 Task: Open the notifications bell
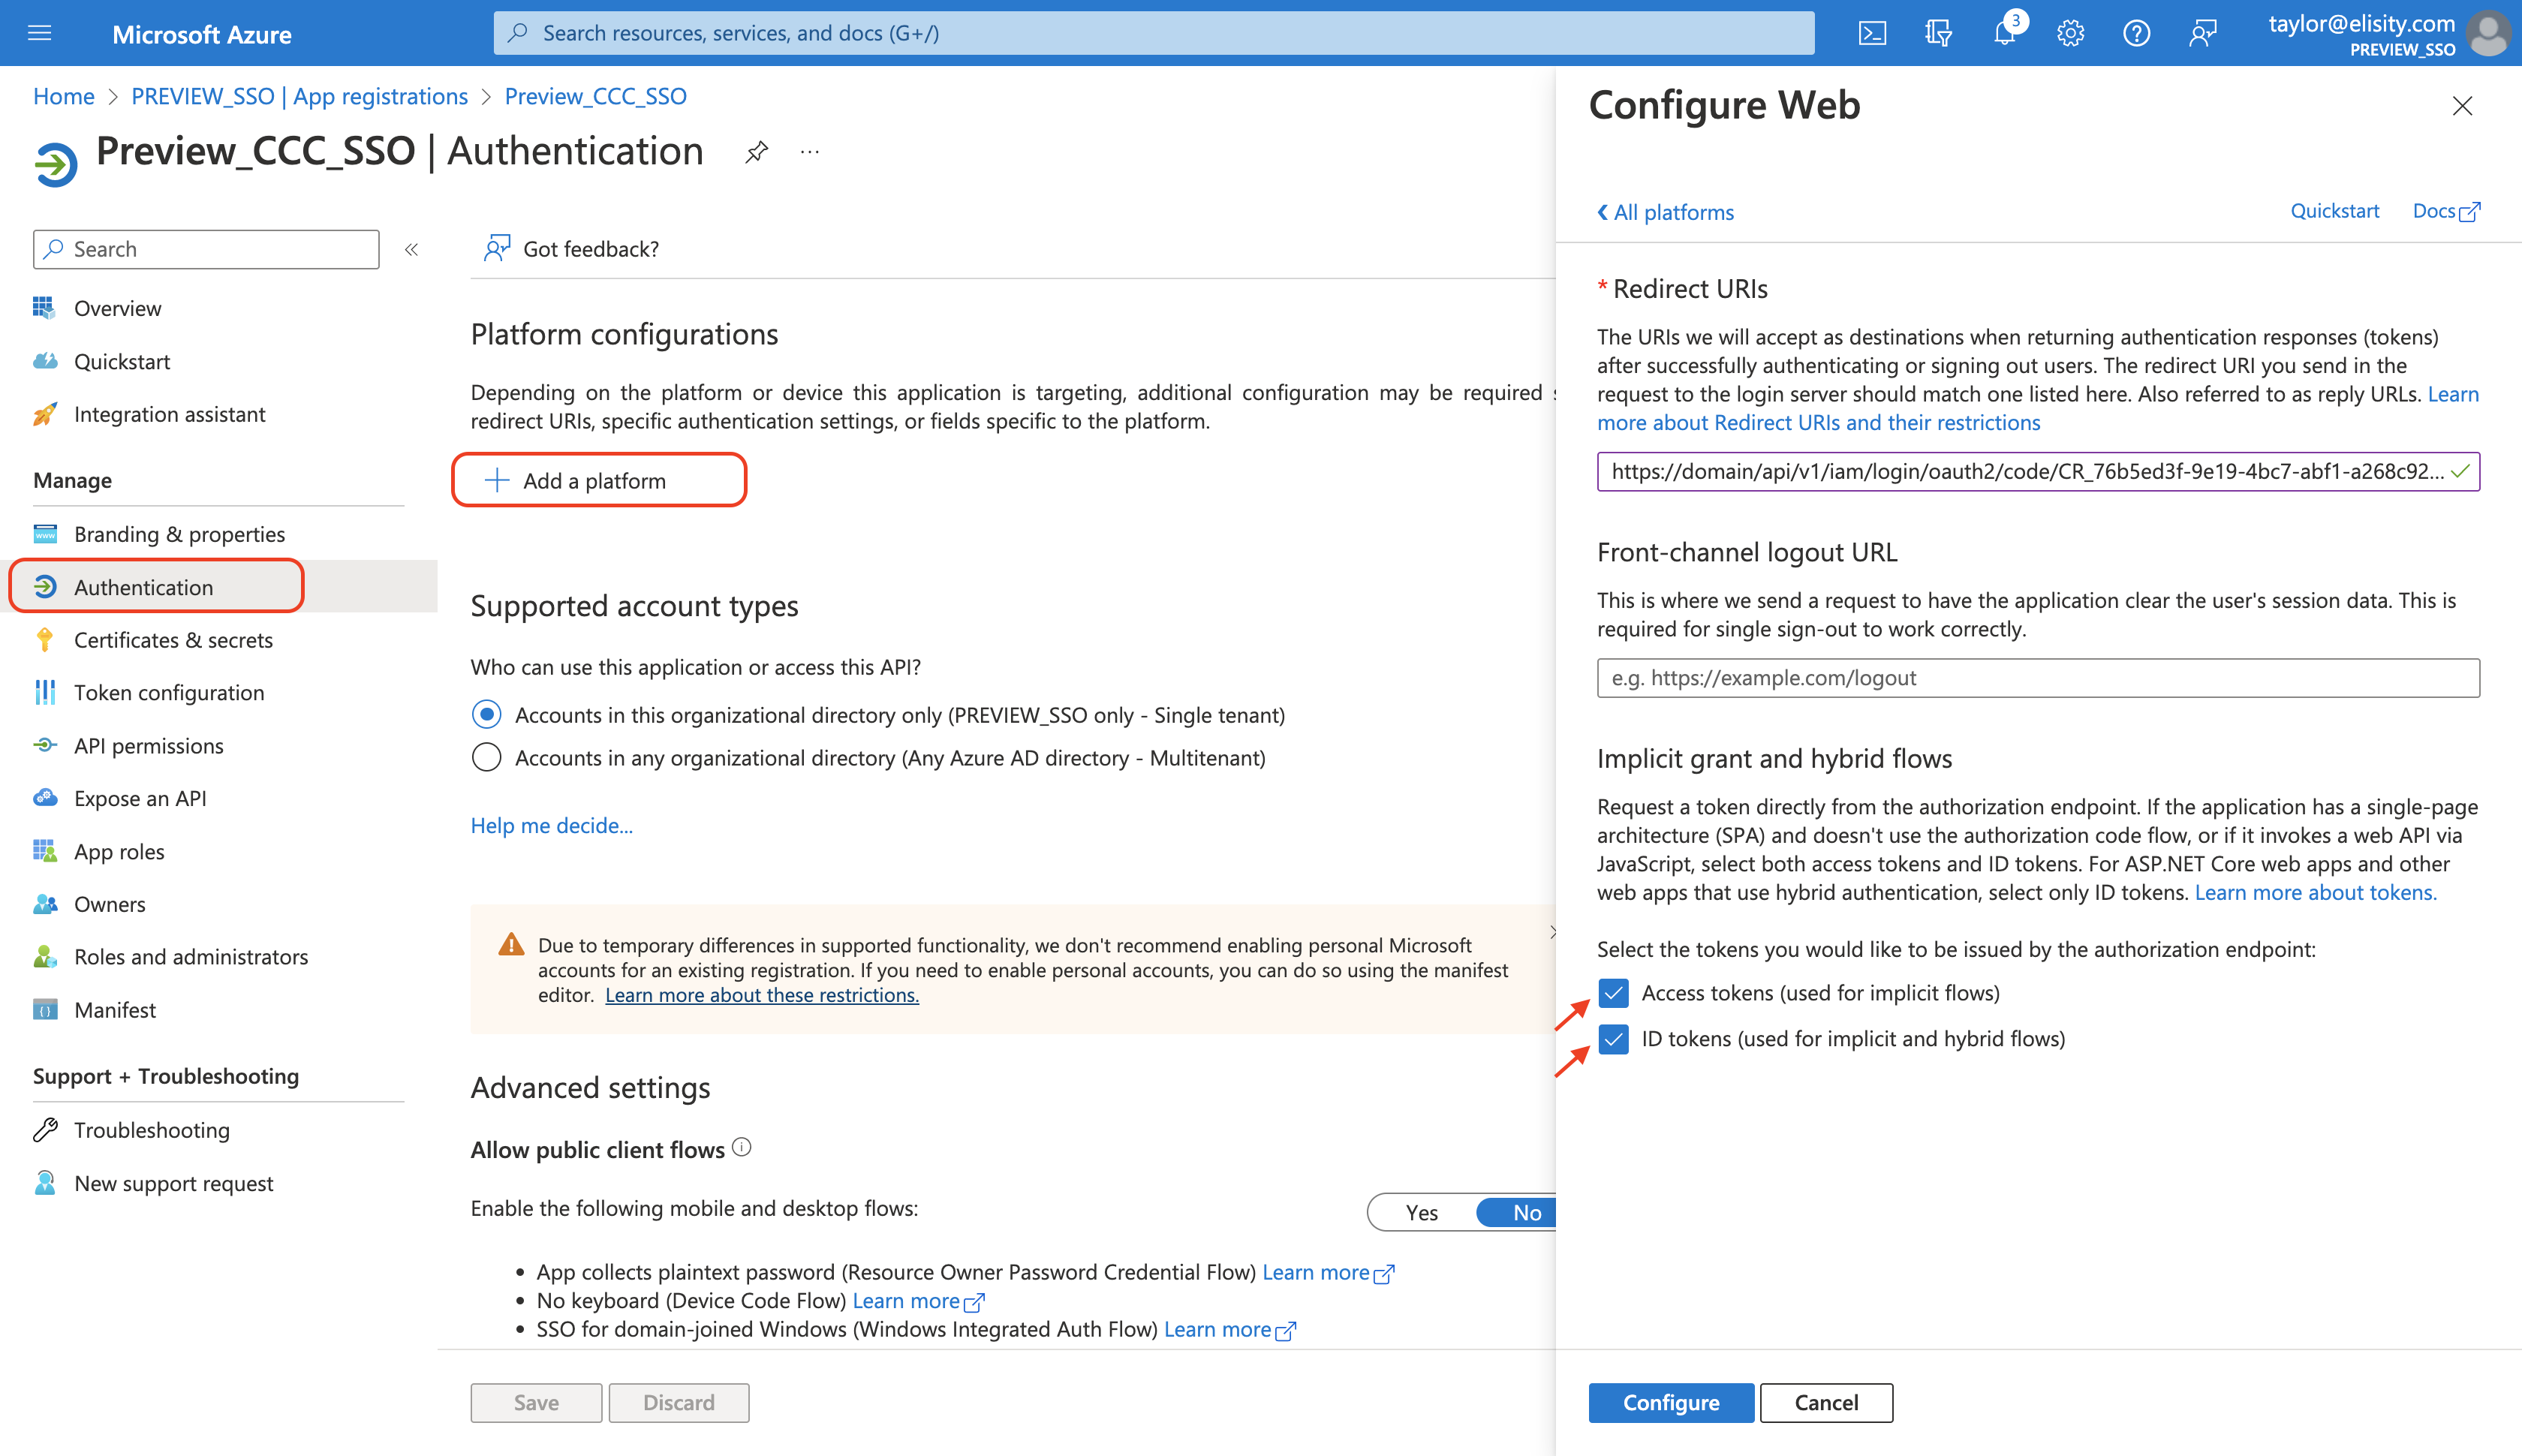coord(2004,33)
